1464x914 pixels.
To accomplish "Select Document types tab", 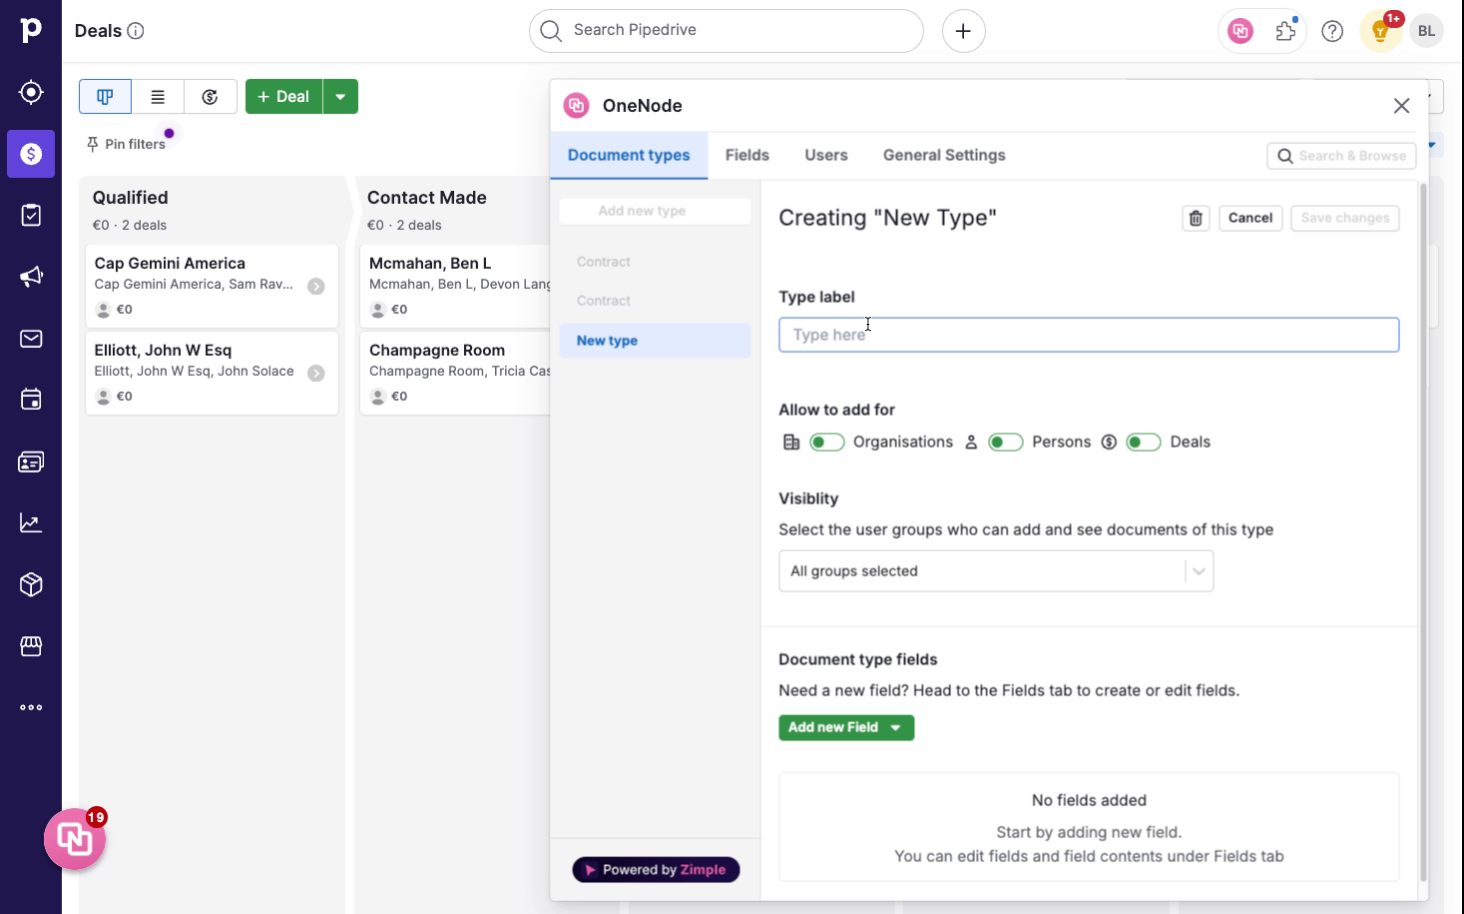I will tap(629, 155).
